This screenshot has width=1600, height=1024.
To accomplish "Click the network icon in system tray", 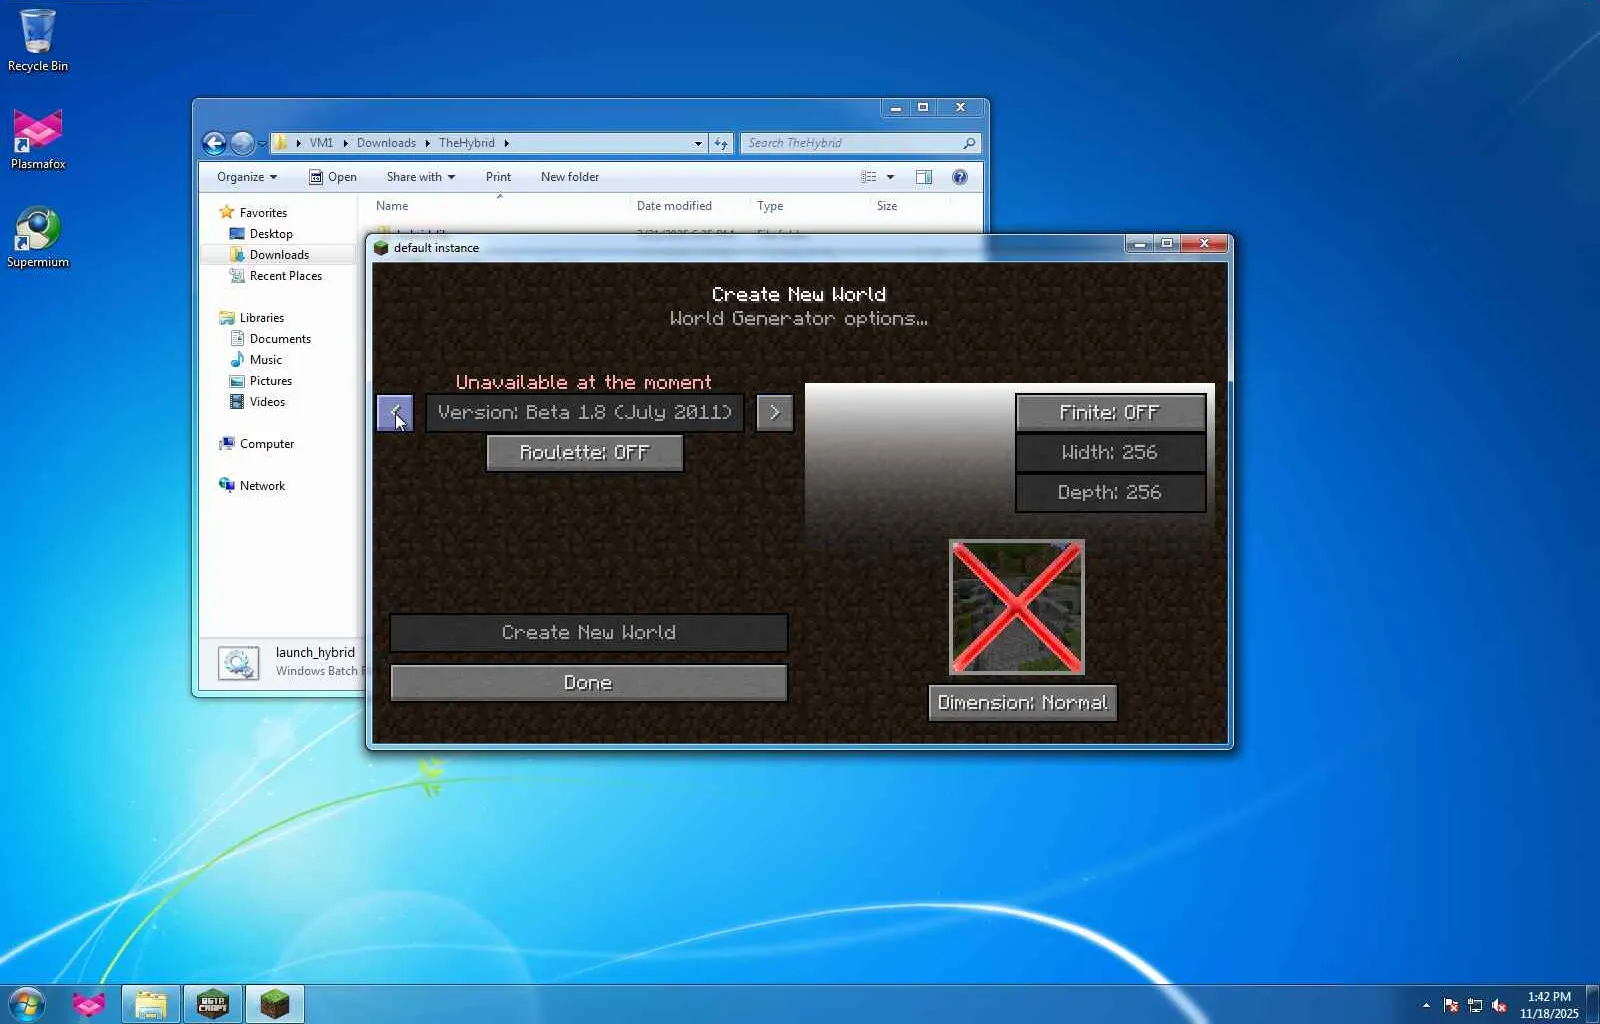I will pyautogui.click(x=1475, y=1005).
